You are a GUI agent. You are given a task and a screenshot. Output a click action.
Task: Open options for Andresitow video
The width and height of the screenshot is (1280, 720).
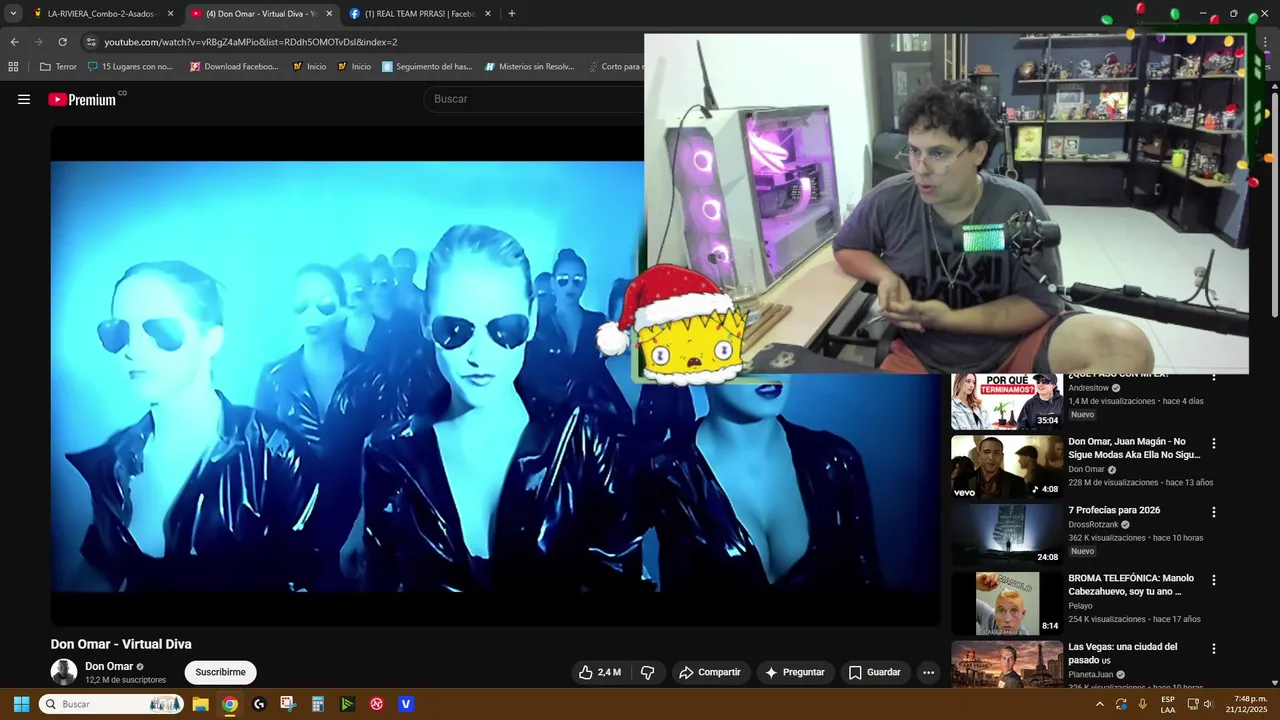pyautogui.click(x=1214, y=377)
